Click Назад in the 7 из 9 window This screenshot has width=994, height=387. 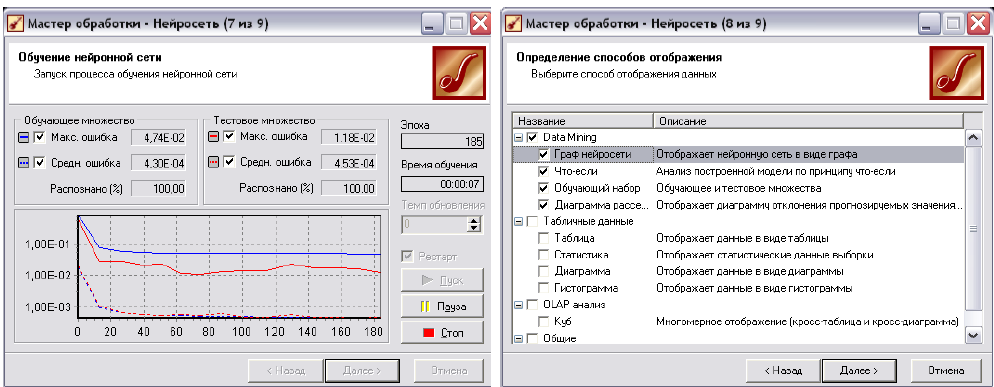[x=286, y=370]
